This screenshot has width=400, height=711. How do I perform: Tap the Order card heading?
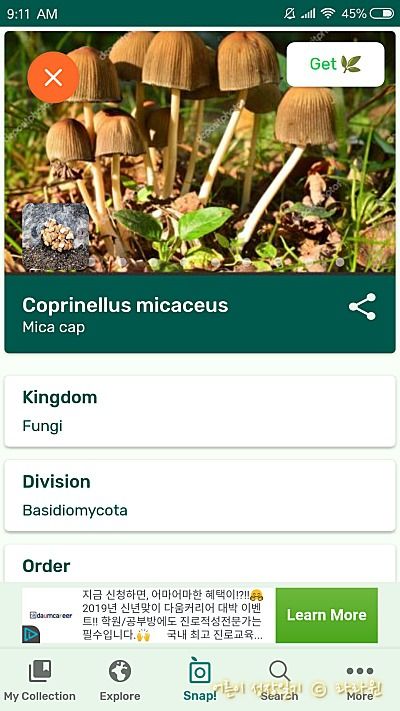pyautogui.click(x=46, y=565)
